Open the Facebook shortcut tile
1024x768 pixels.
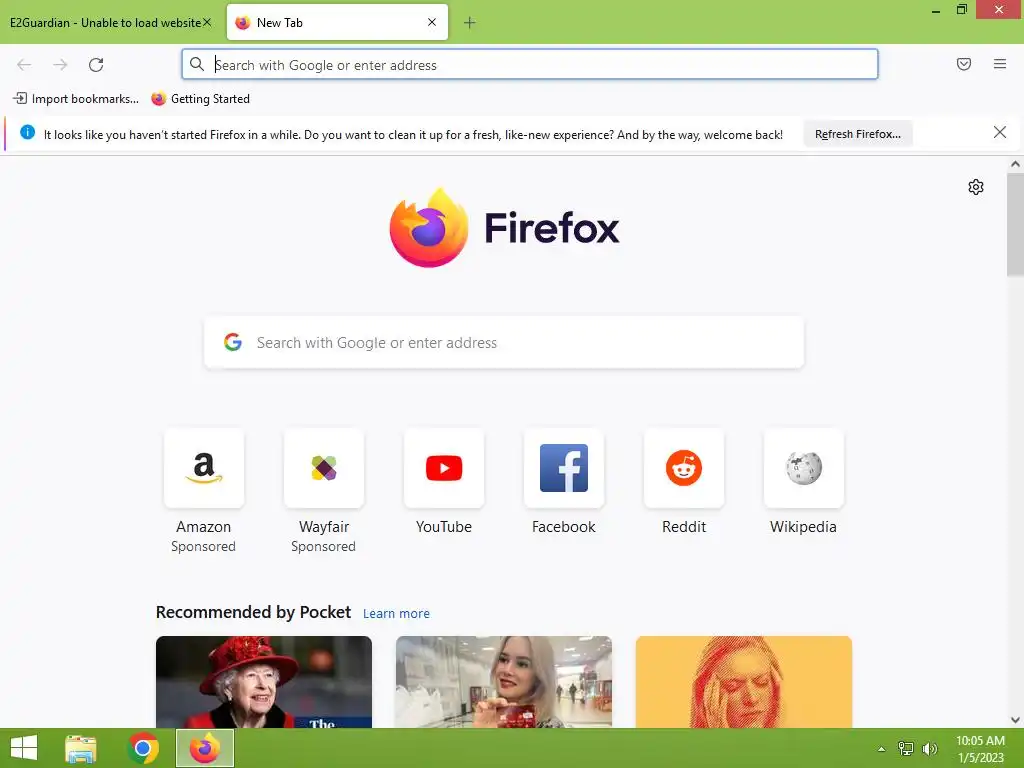(564, 468)
